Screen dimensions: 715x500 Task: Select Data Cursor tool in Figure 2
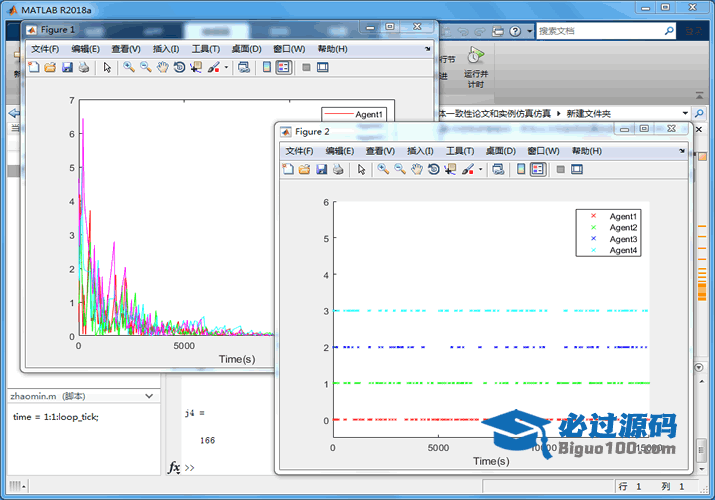coord(451,170)
